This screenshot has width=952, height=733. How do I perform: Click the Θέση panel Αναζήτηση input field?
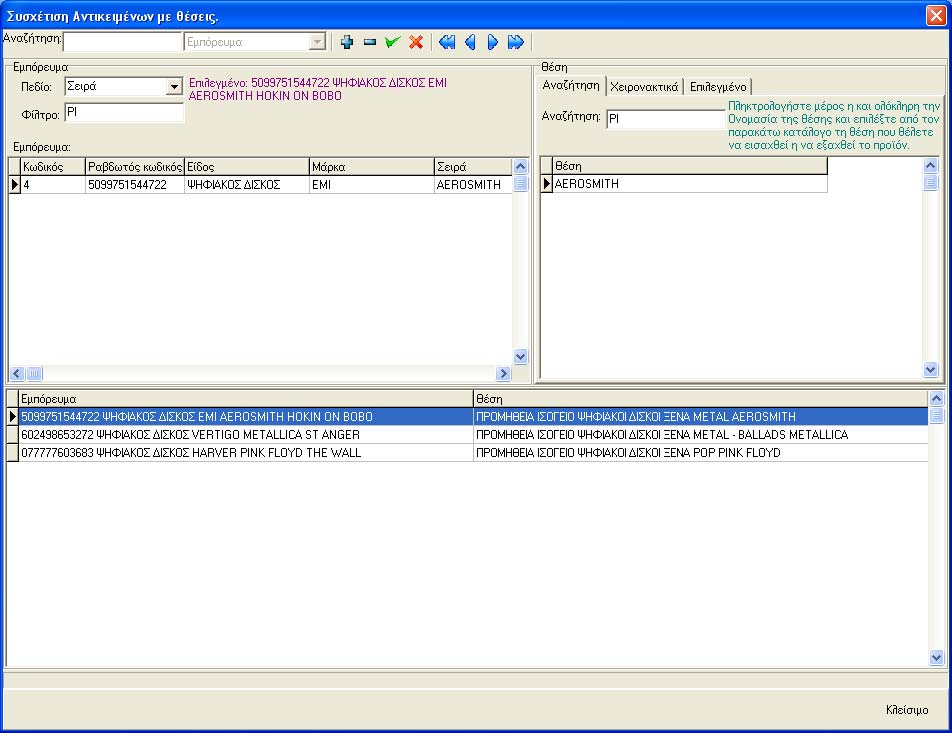point(666,119)
